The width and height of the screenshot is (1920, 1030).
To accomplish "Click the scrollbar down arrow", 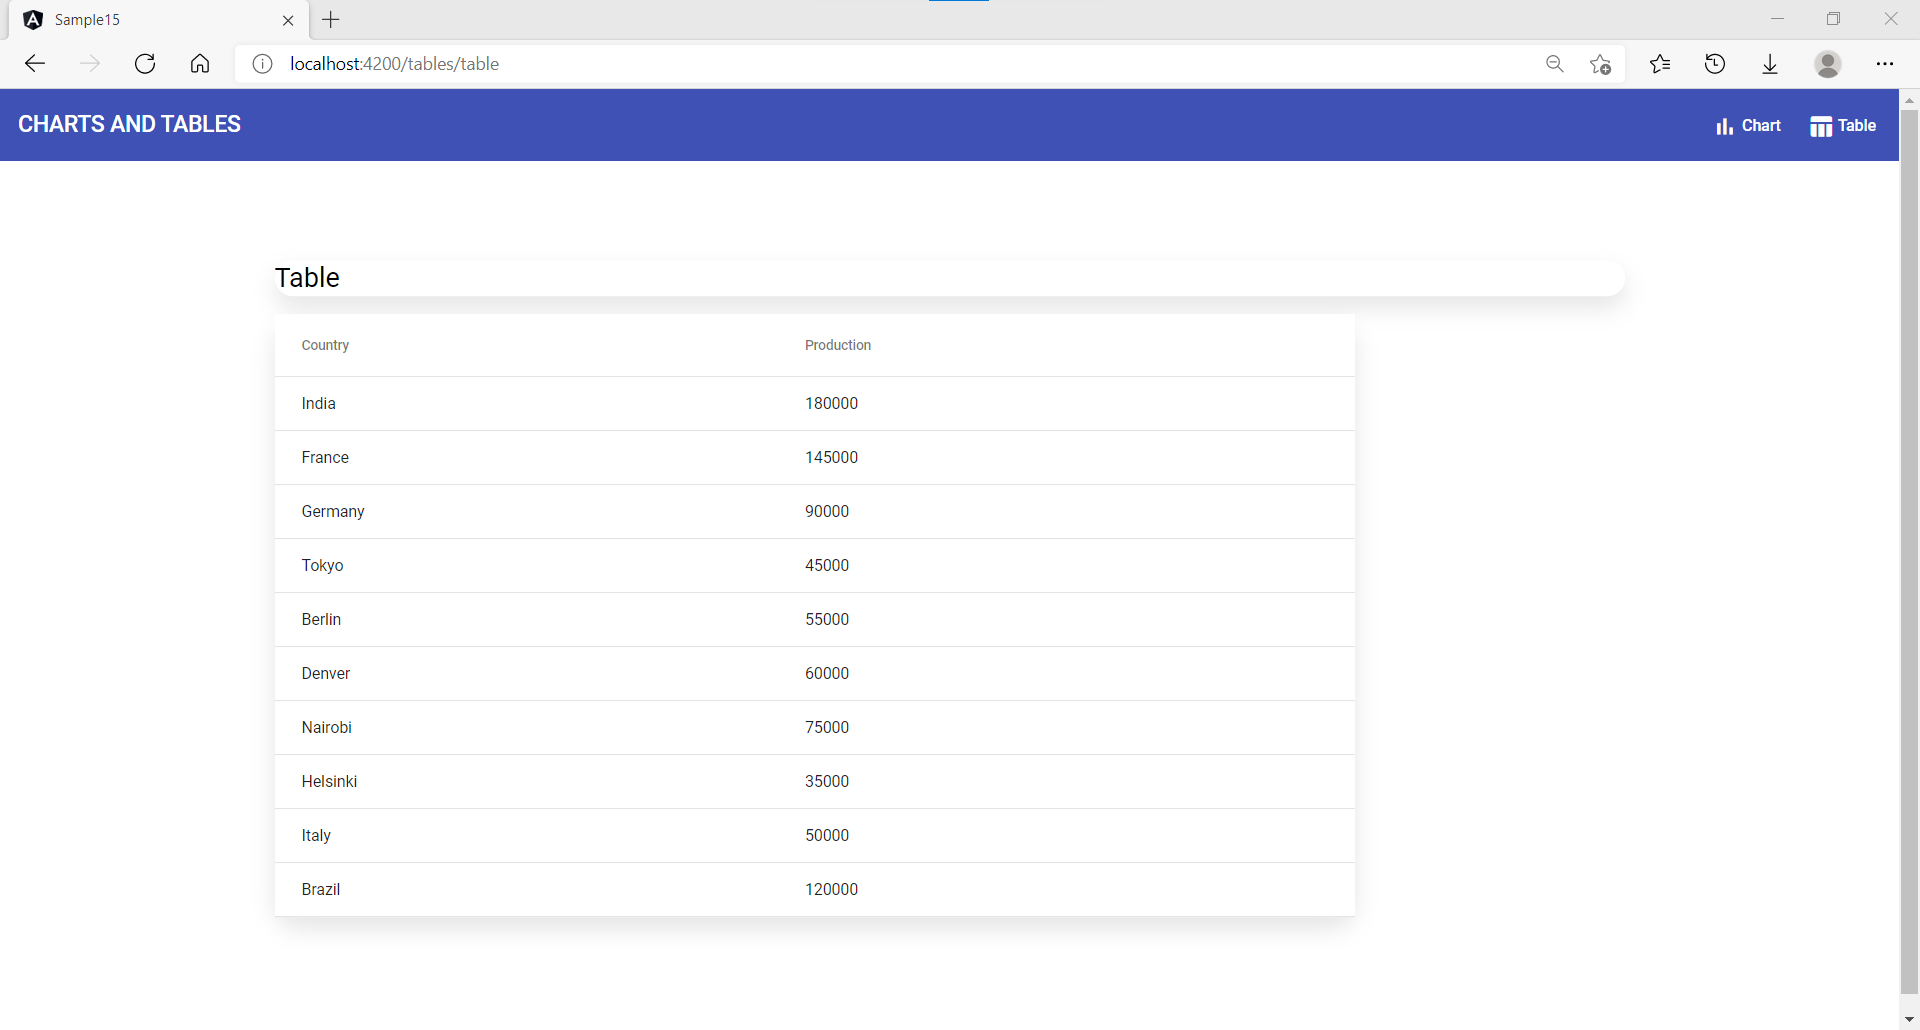I will 1909,1018.
